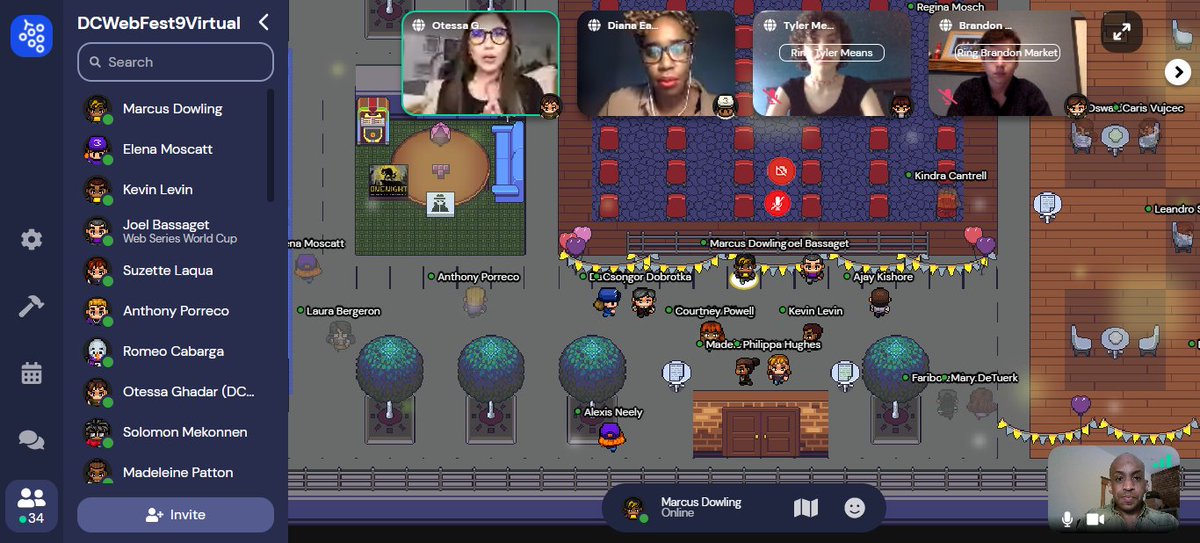The image size is (1200, 543).
Task: Click Courtney Powell name label
Action: coord(714,311)
